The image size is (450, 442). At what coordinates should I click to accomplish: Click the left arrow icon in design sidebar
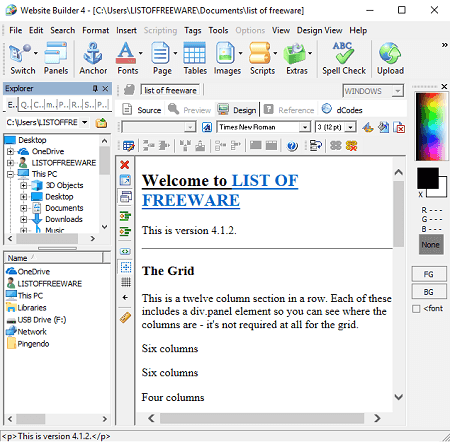[x=125, y=297]
